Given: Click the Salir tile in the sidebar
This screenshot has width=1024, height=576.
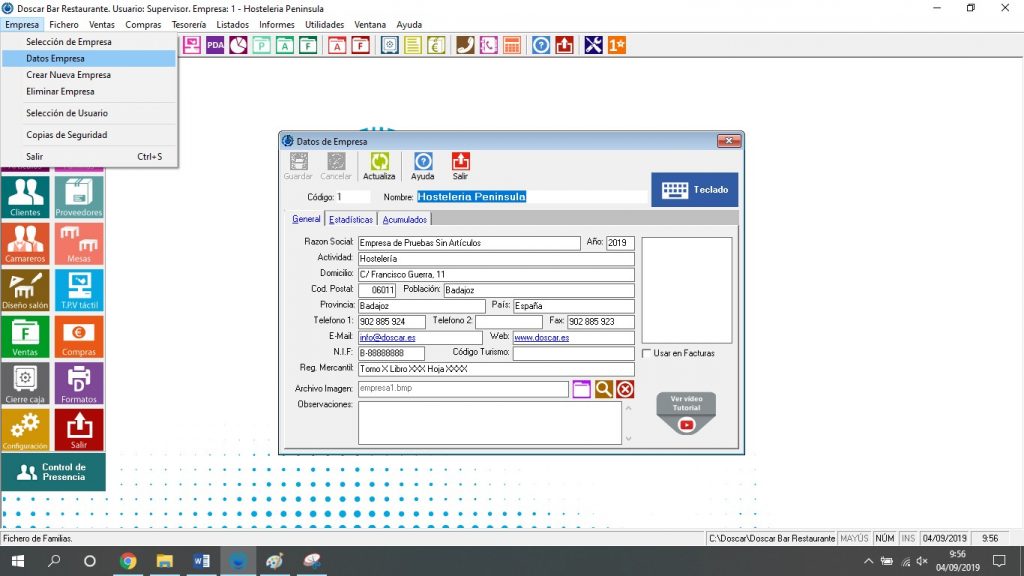Looking at the screenshot, I should click(x=79, y=430).
